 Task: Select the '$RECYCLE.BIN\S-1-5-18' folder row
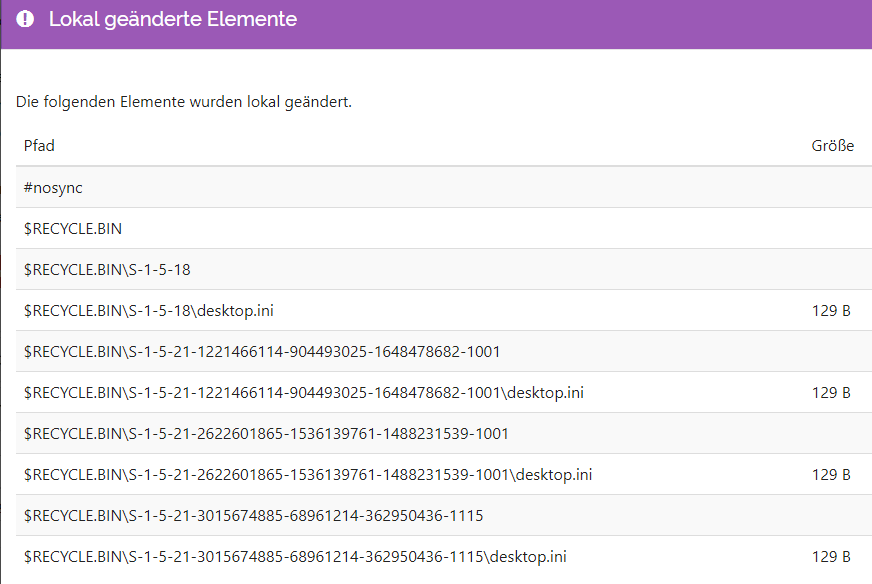(x=444, y=270)
